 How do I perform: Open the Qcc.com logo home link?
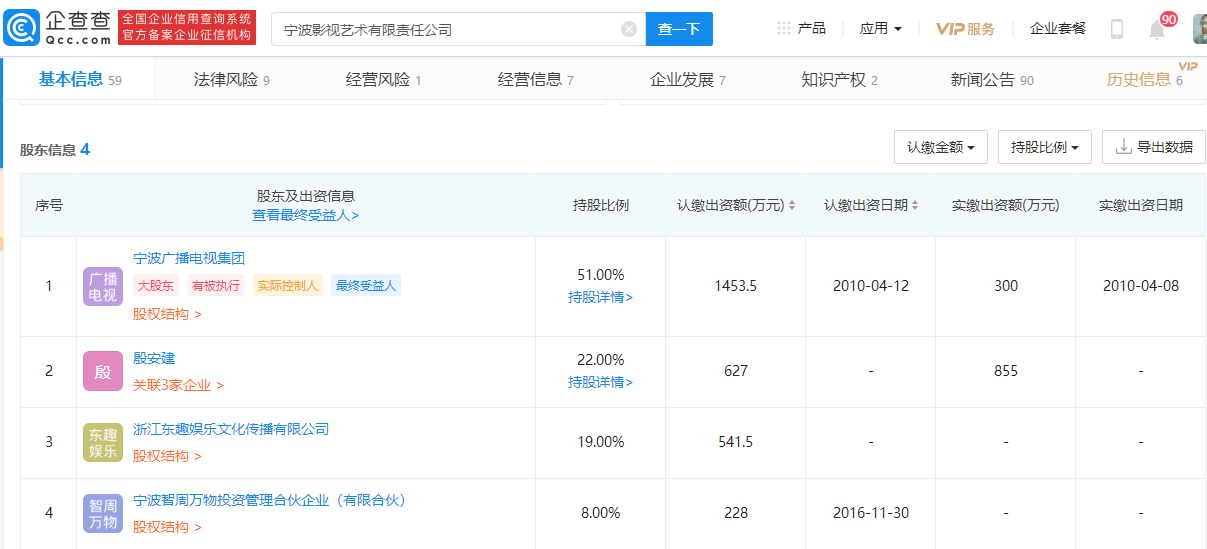pyautogui.click(x=57, y=29)
